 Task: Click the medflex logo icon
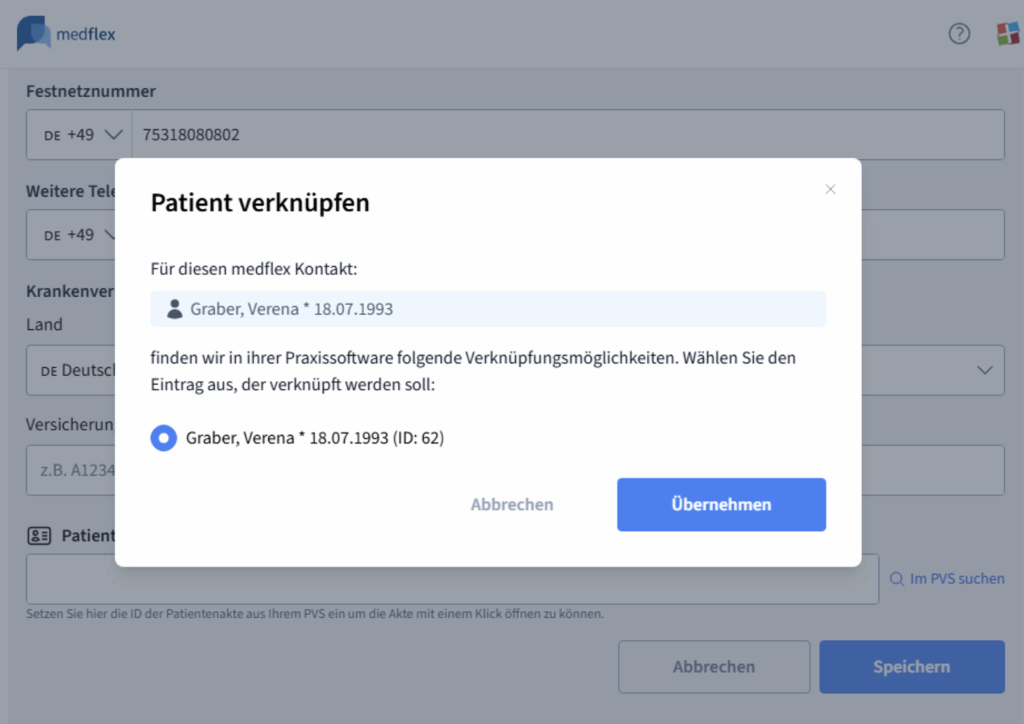[33, 33]
